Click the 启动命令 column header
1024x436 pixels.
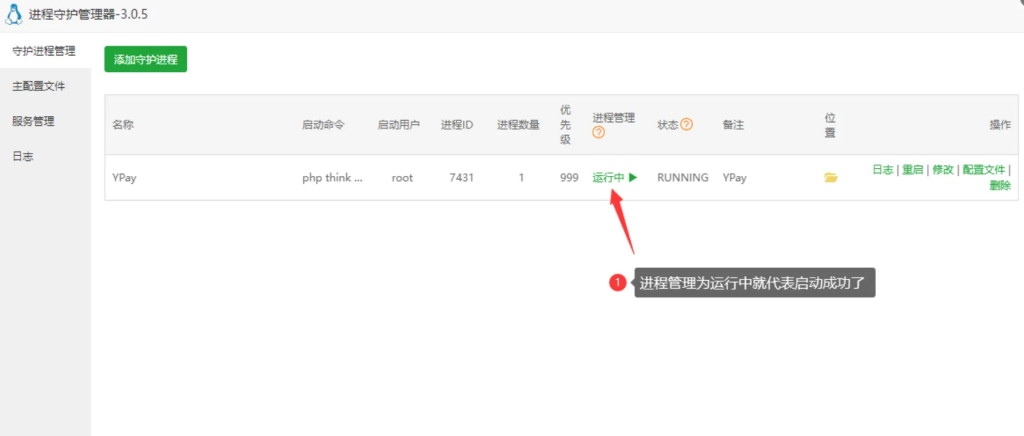323,125
